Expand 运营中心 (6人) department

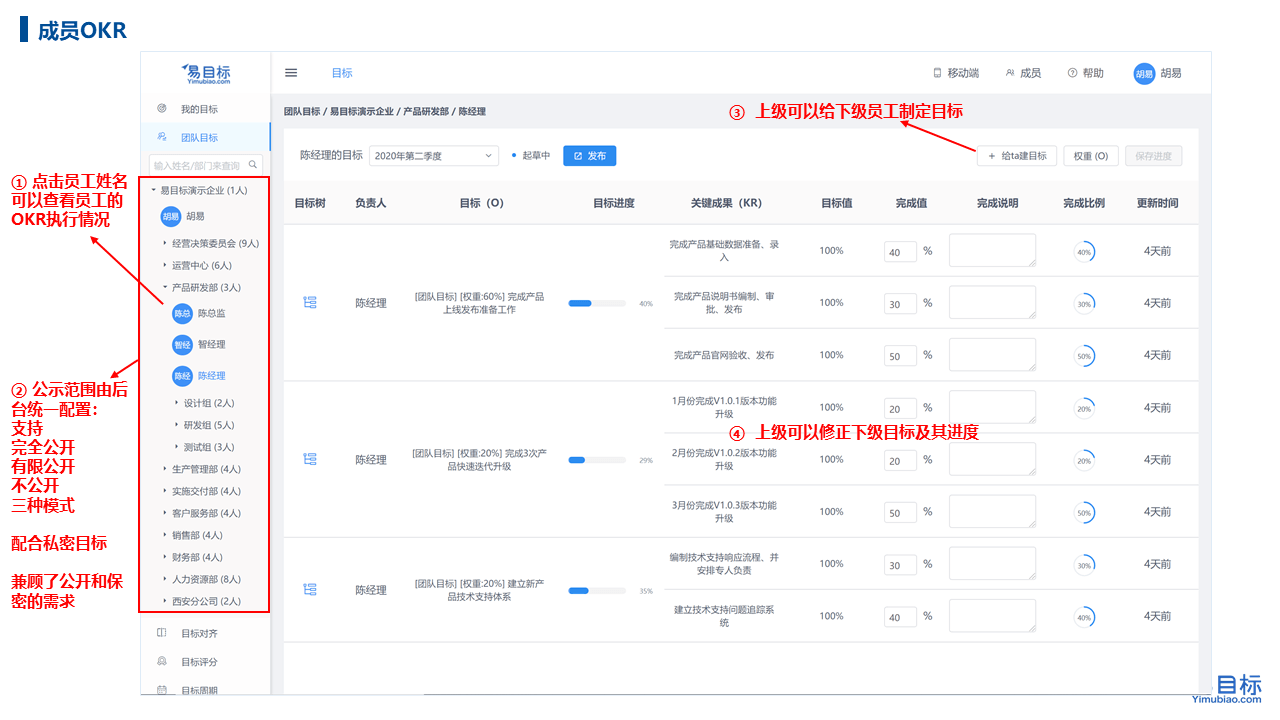pos(165,265)
